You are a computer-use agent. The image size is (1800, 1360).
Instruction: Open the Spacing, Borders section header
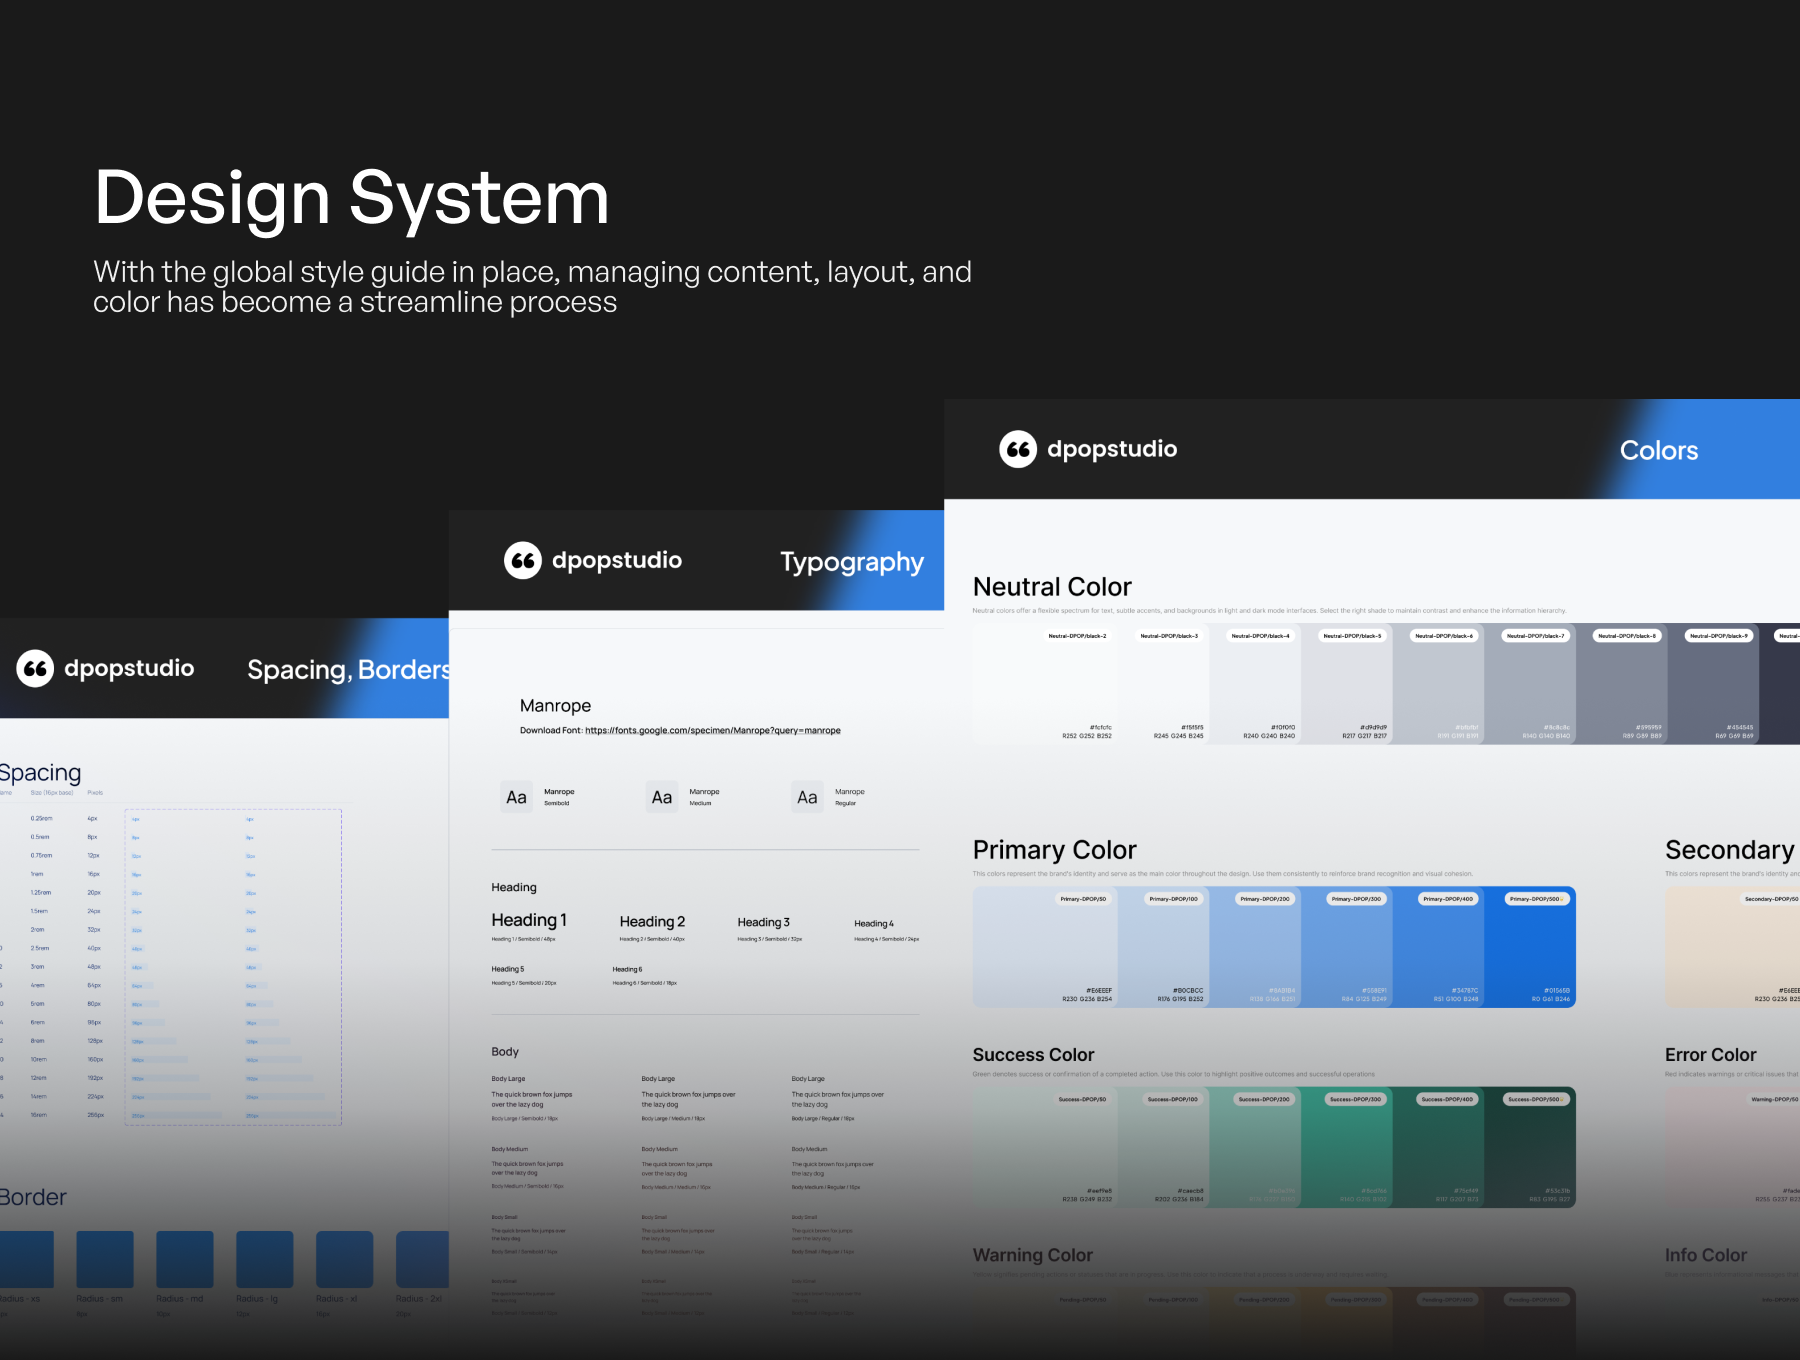[x=349, y=668]
